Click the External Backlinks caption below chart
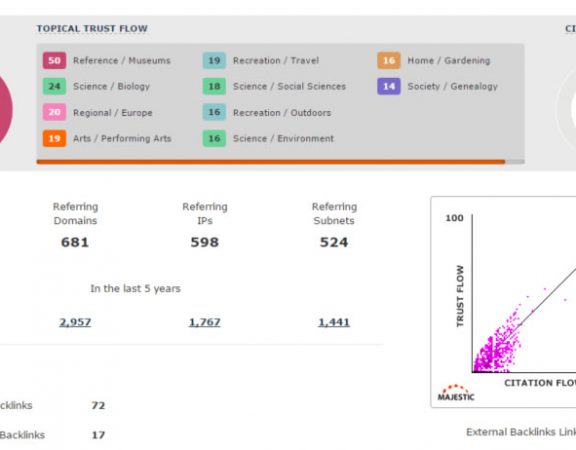The image size is (576, 450). pyautogui.click(x=521, y=432)
